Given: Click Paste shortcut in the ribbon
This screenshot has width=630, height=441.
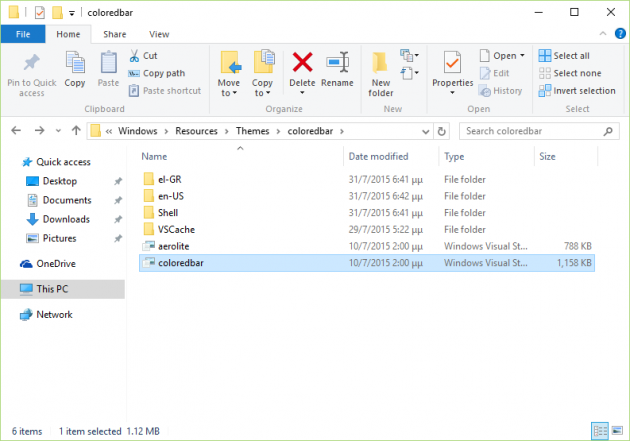Looking at the screenshot, I should coord(164,91).
